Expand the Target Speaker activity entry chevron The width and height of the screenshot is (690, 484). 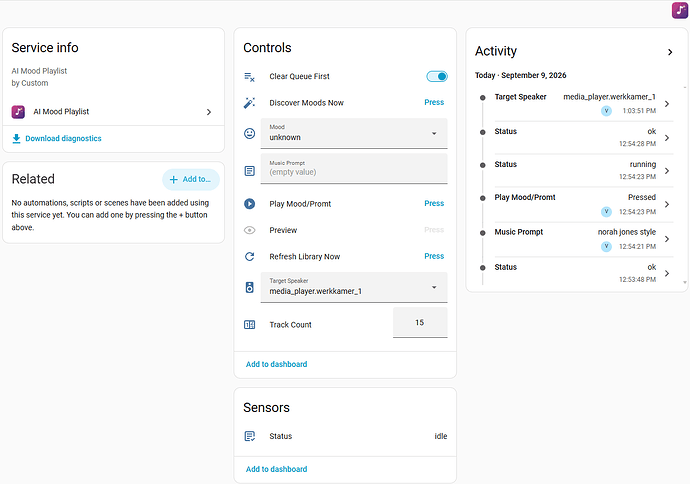tap(667, 104)
